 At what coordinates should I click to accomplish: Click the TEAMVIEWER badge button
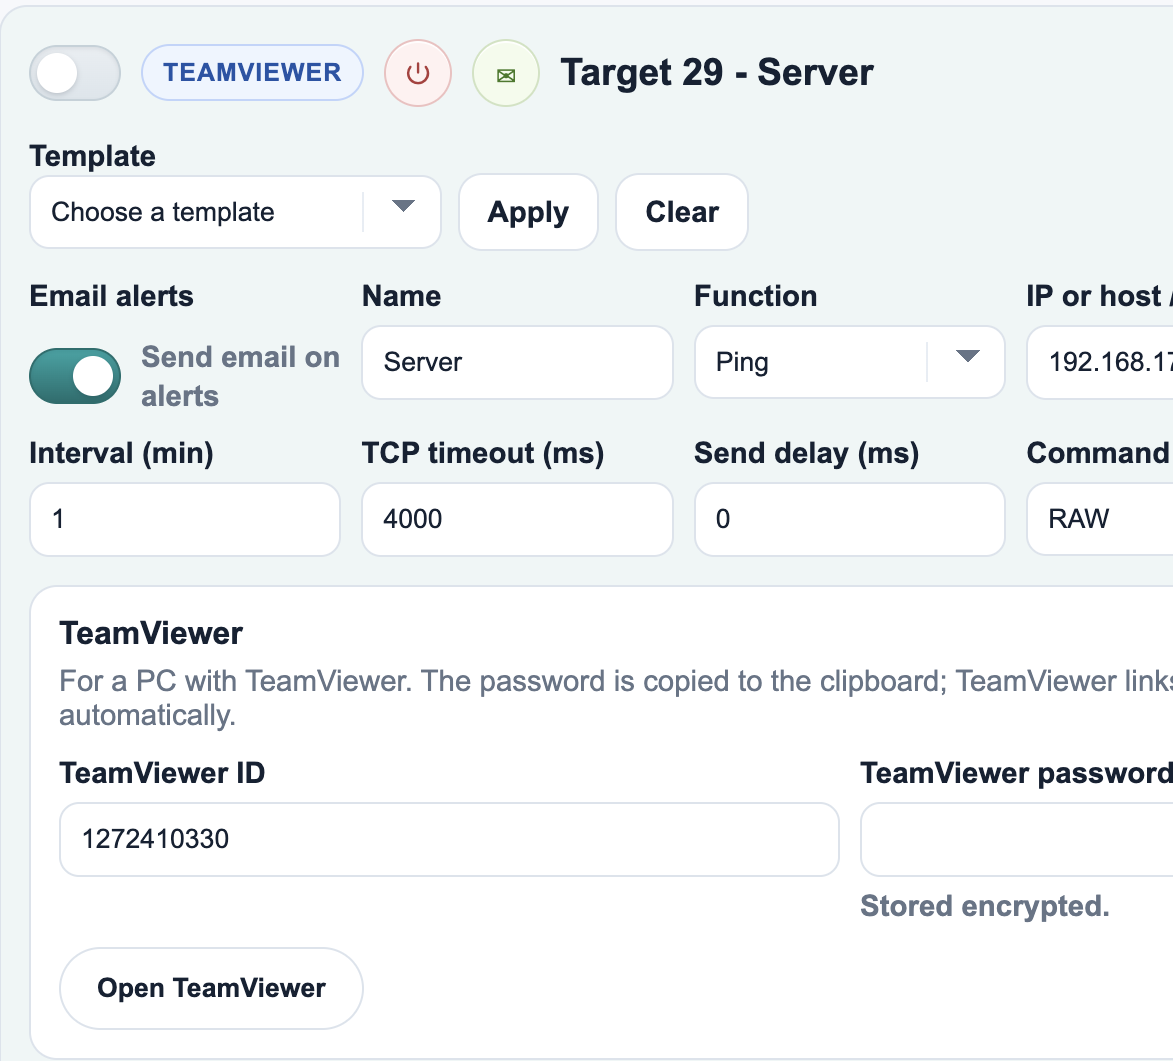(252, 73)
